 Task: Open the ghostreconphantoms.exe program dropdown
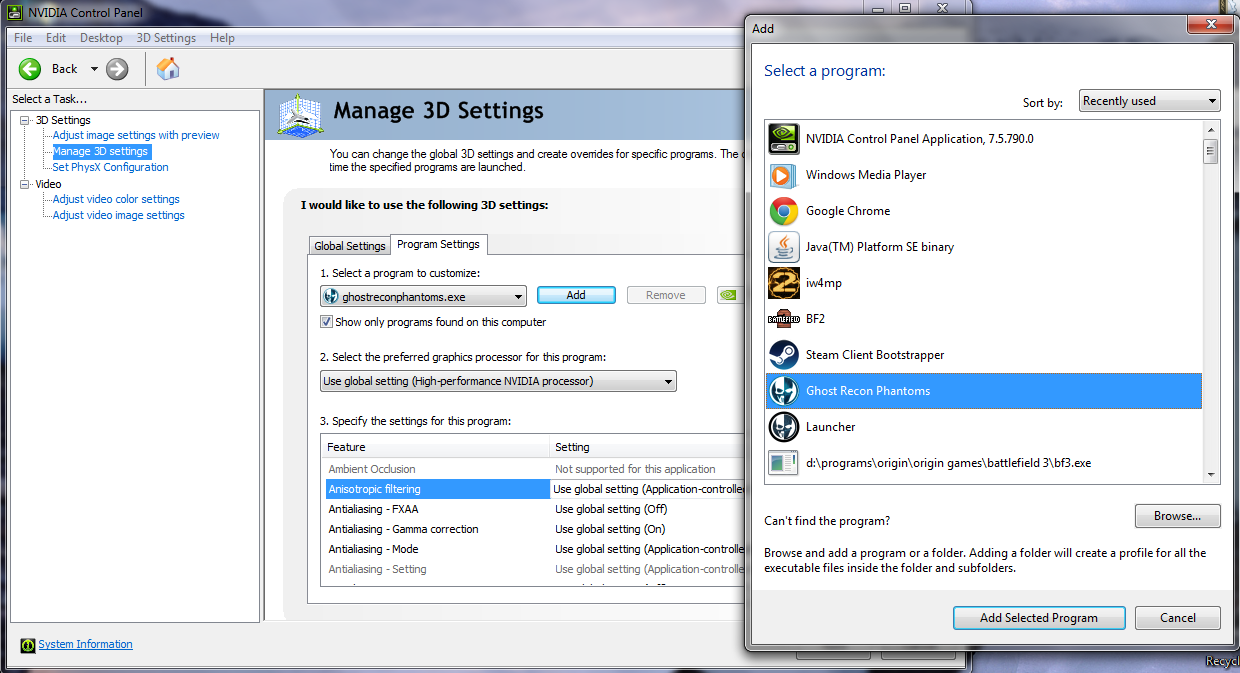(x=423, y=296)
